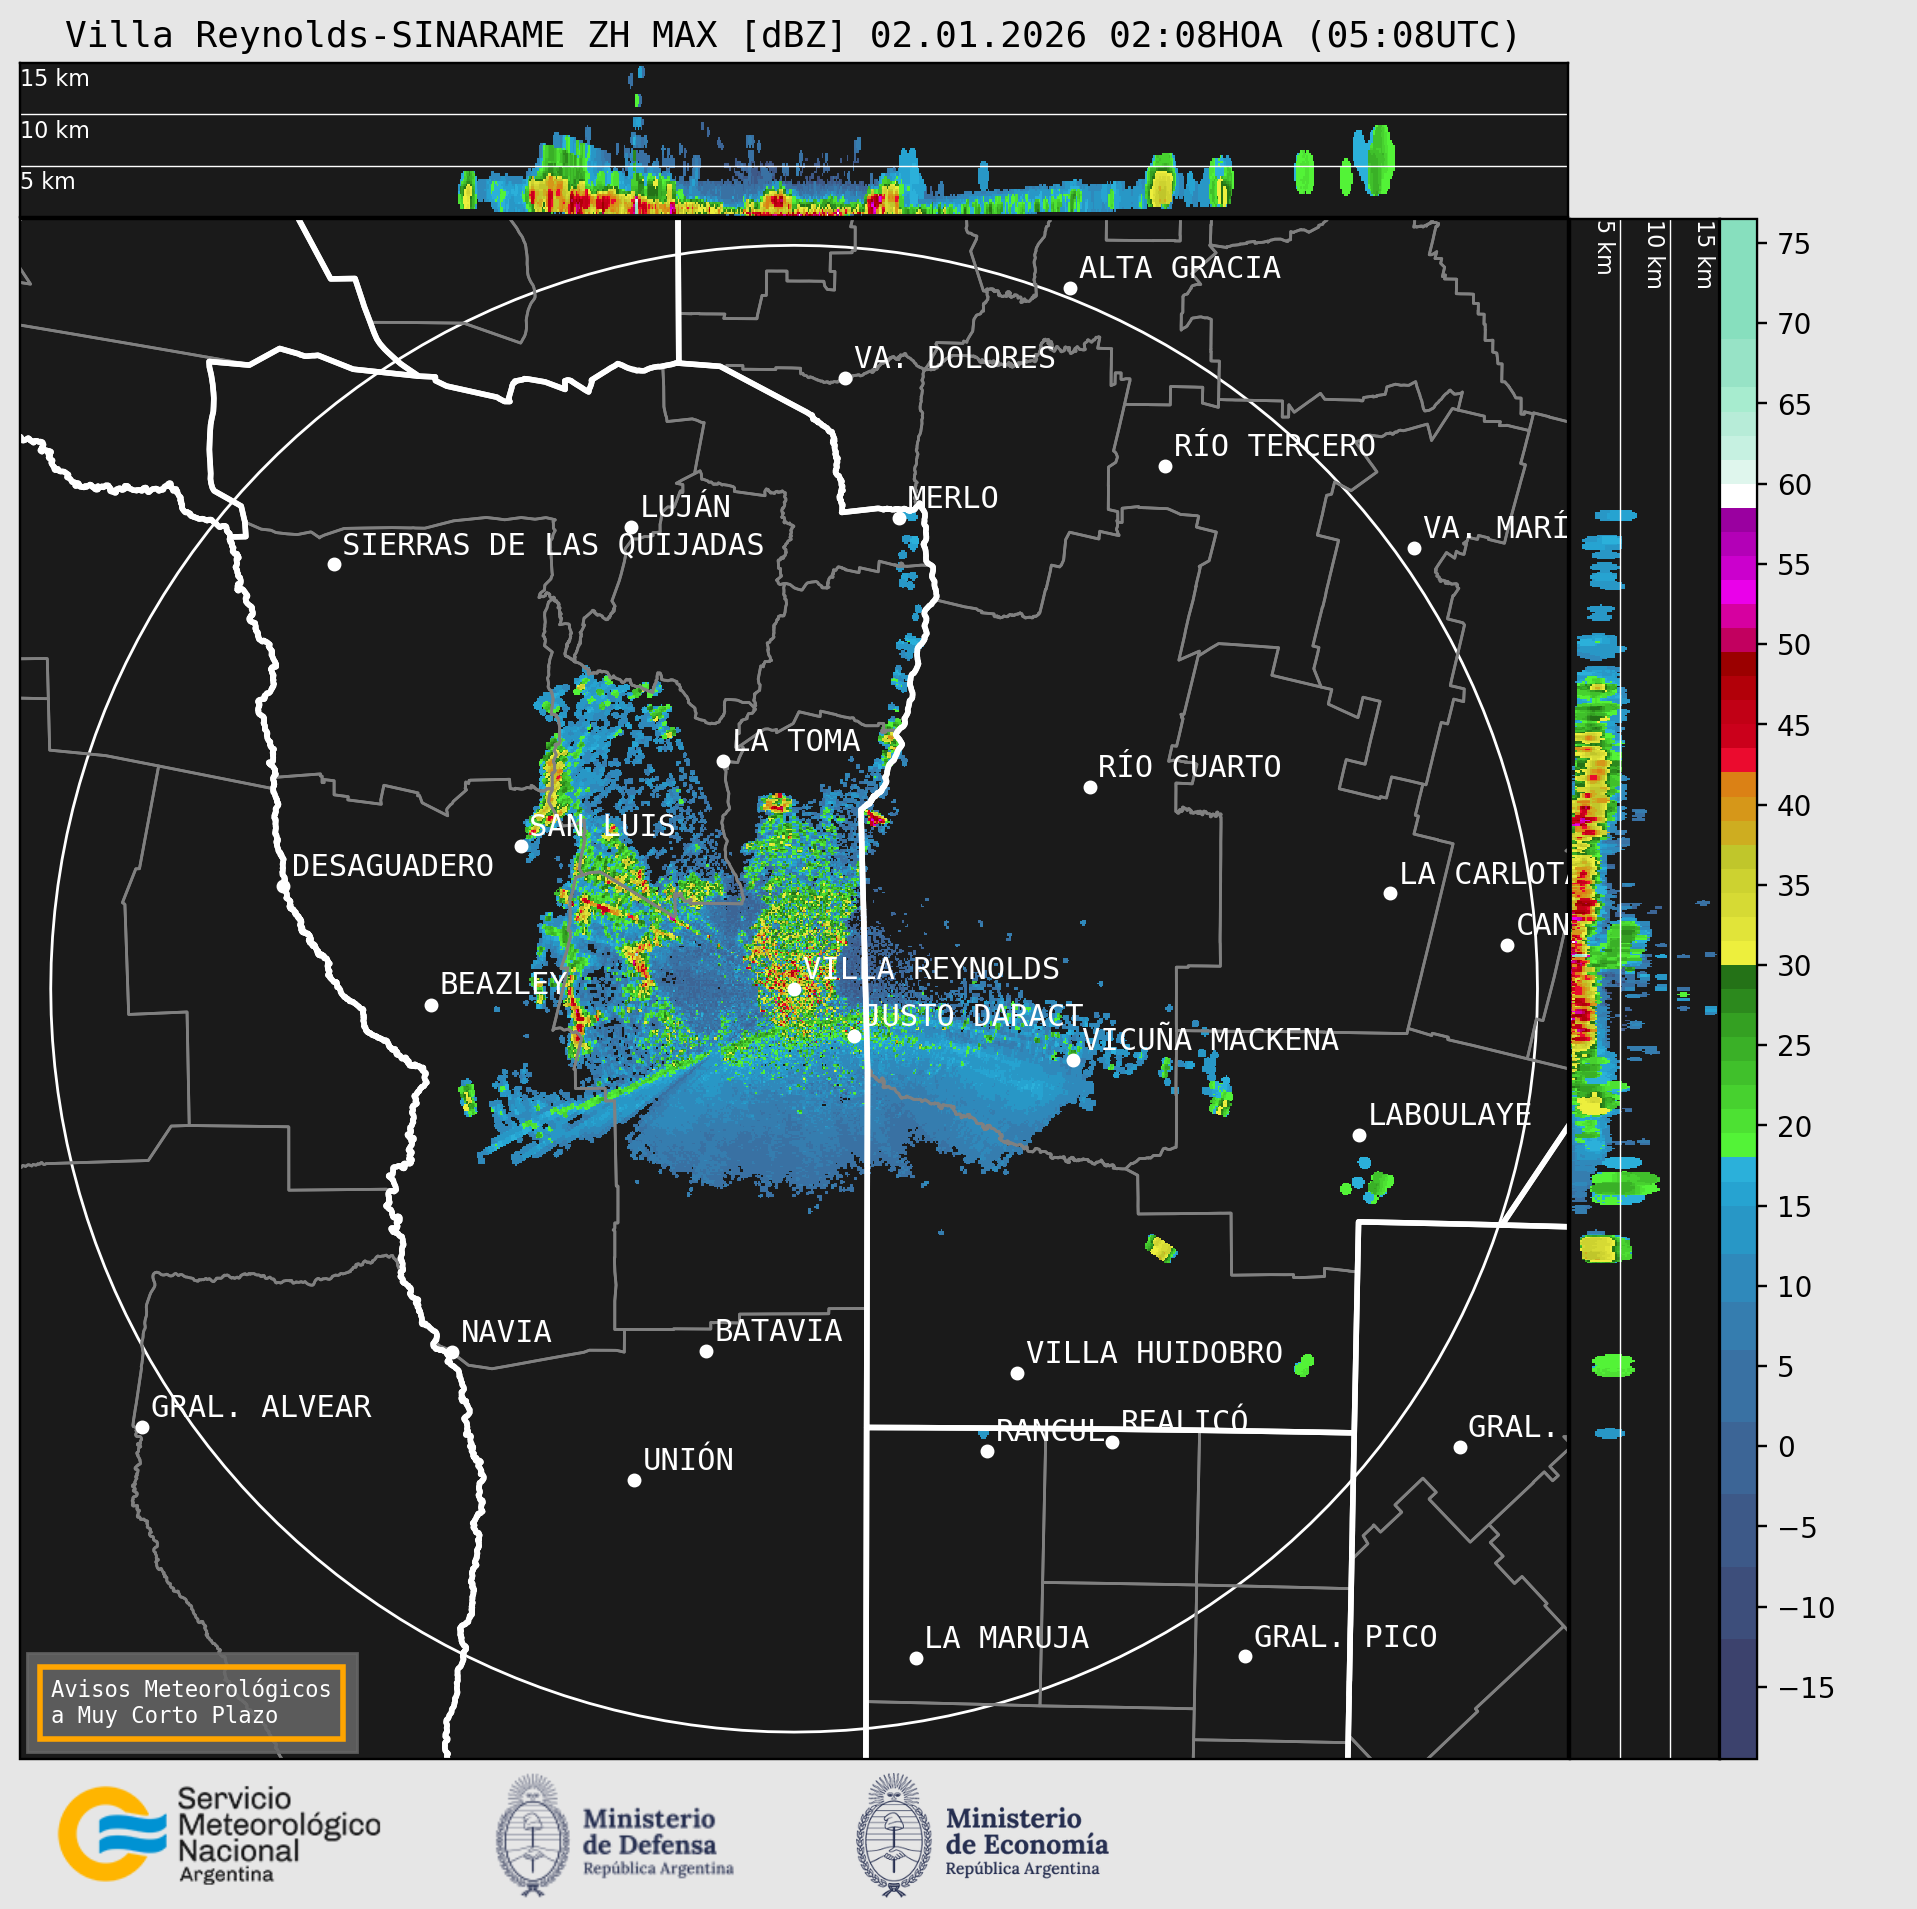Image resolution: width=1917 pixels, height=1909 pixels.
Task: Select the VA. DOLORES city label
Action: [x=954, y=358]
